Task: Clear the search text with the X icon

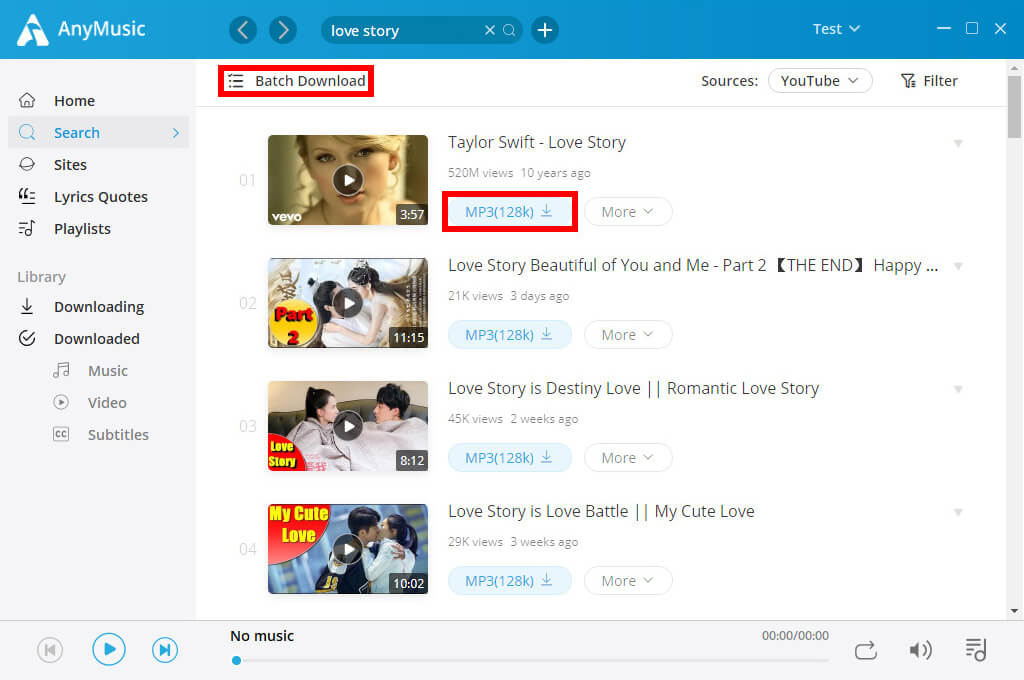Action: pos(490,30)
